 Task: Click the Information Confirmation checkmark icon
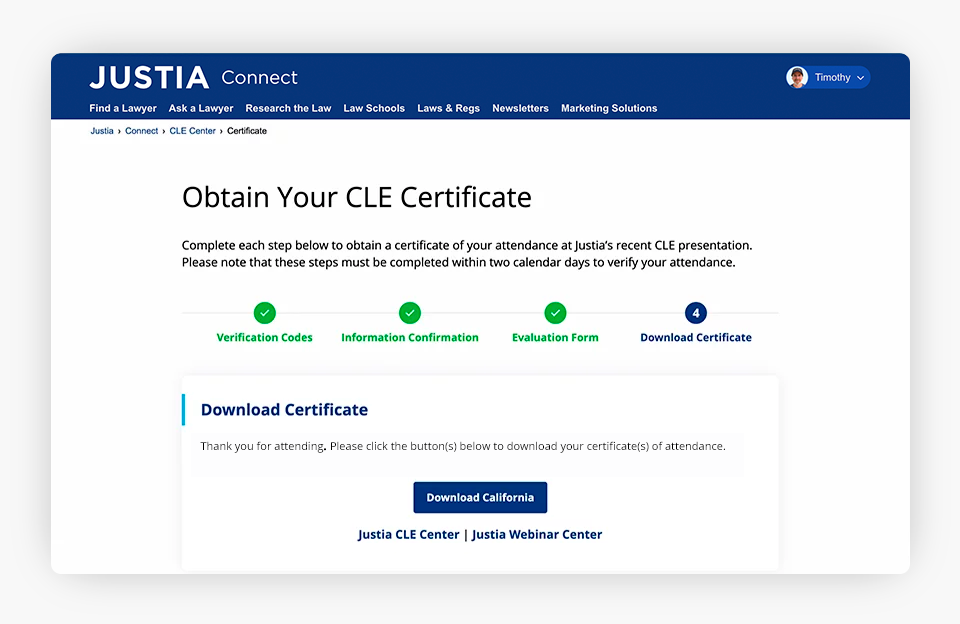pyautogui.click(x=409, y=313)
